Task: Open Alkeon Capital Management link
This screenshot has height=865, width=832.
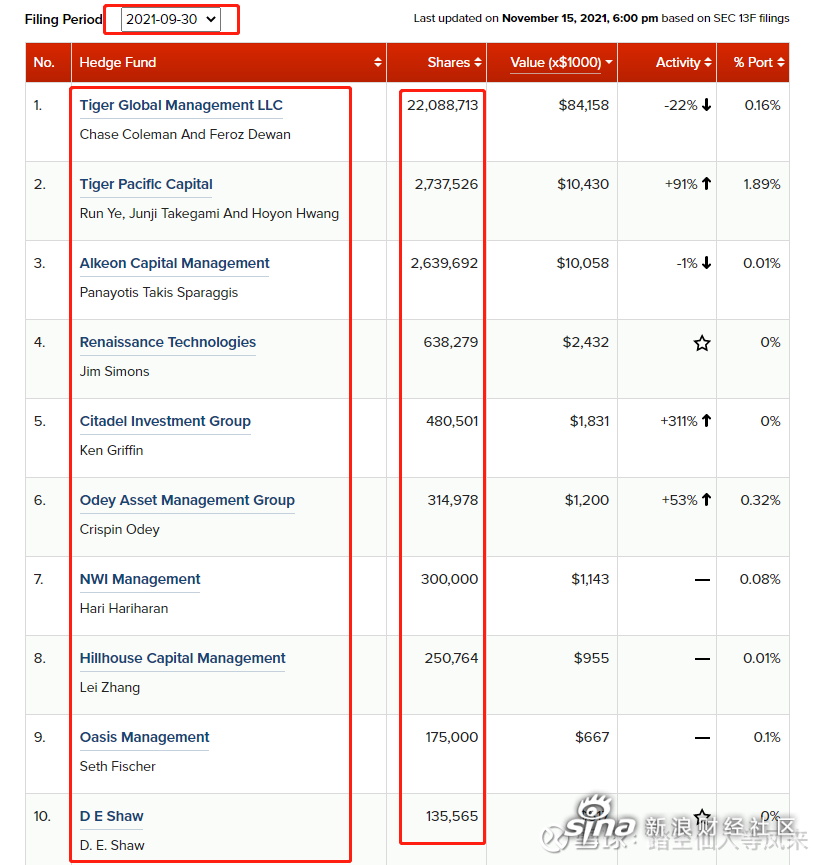Action: coord(174,263)
